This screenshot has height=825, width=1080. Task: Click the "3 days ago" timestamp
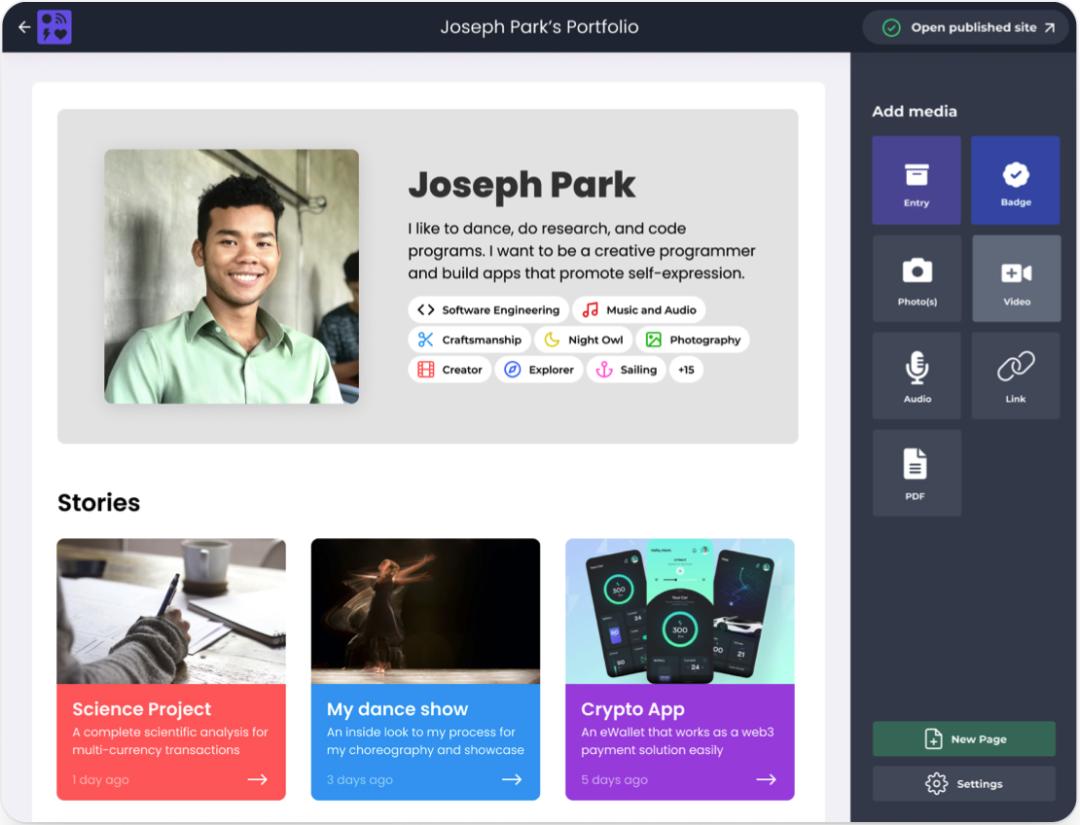click(360, 780)
